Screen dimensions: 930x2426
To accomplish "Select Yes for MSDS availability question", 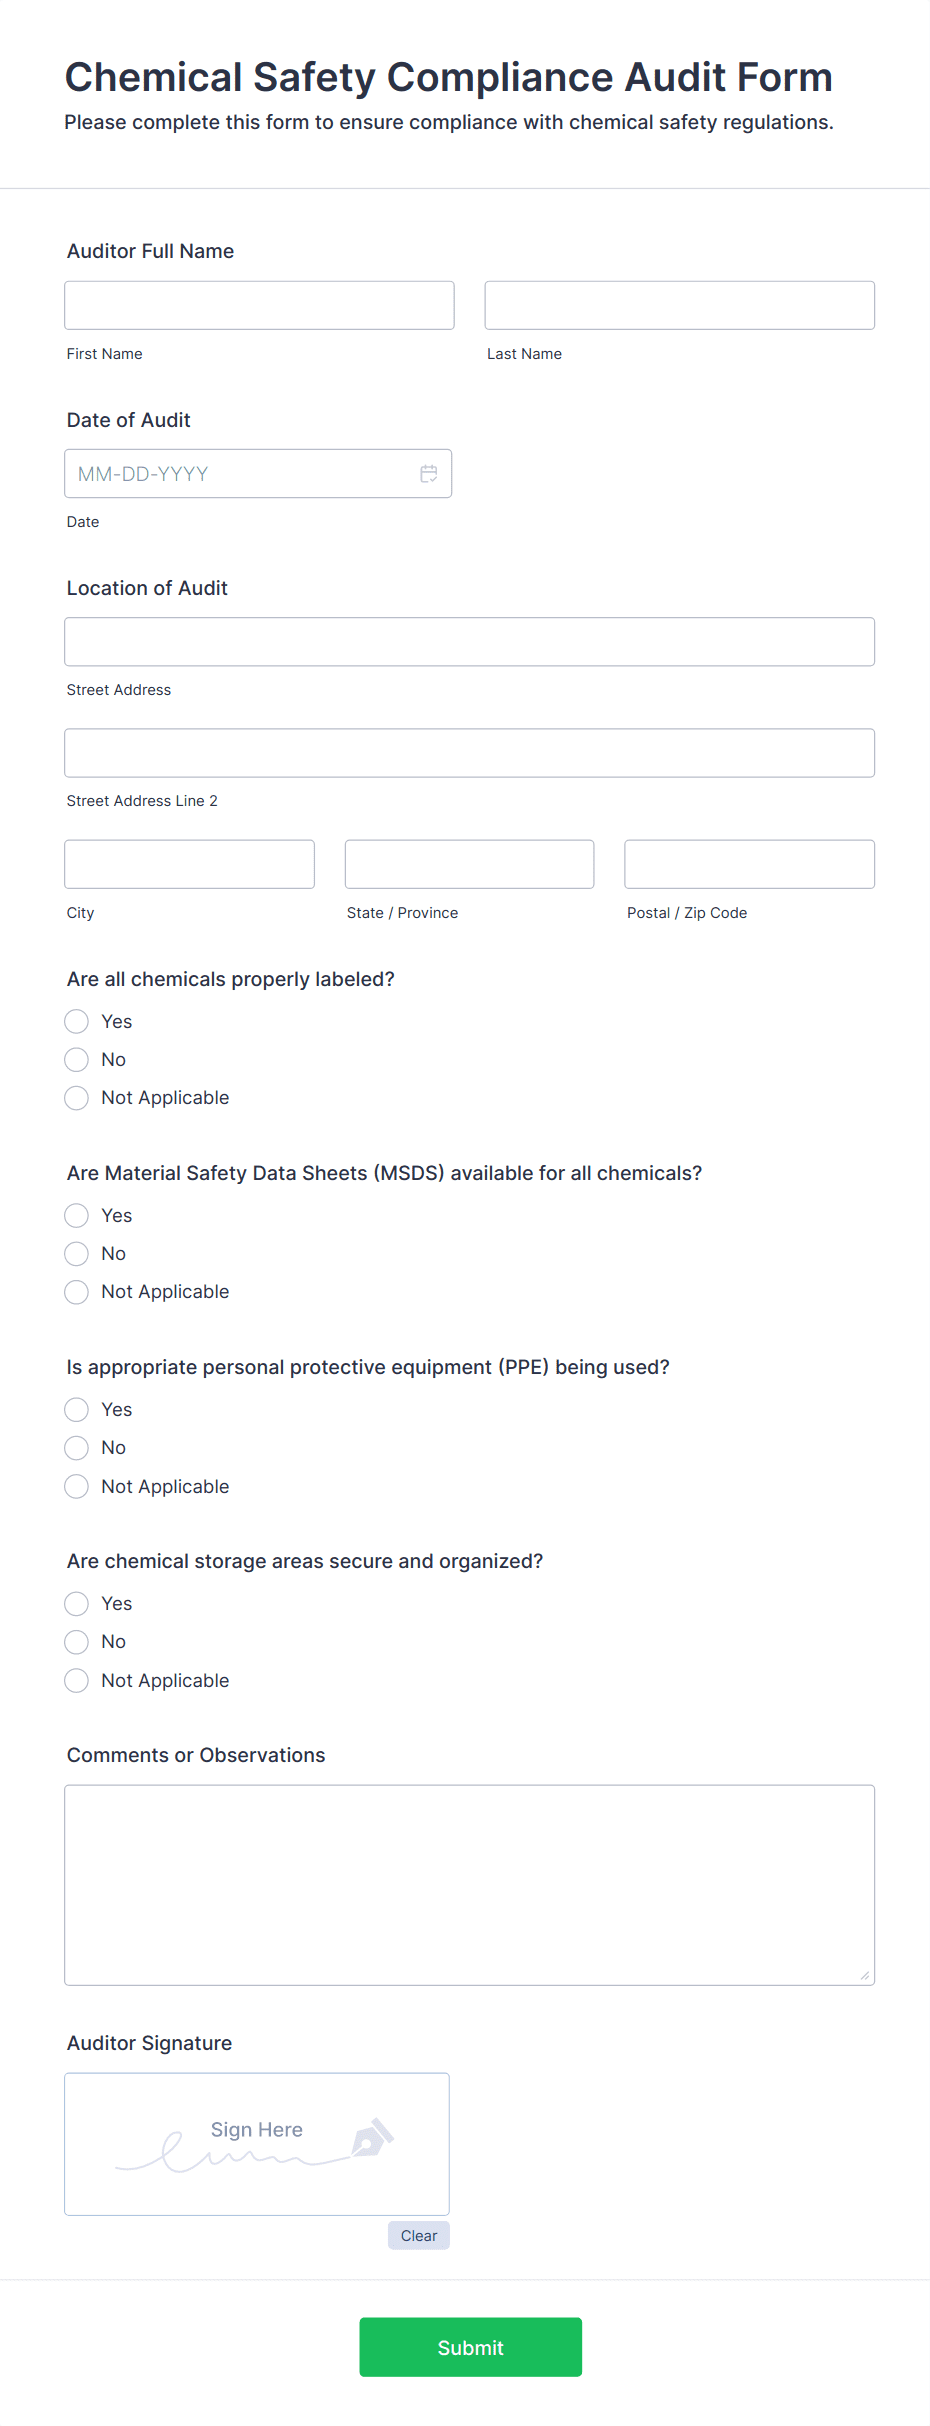I will pyautogui.click(x=76, y=1215).
